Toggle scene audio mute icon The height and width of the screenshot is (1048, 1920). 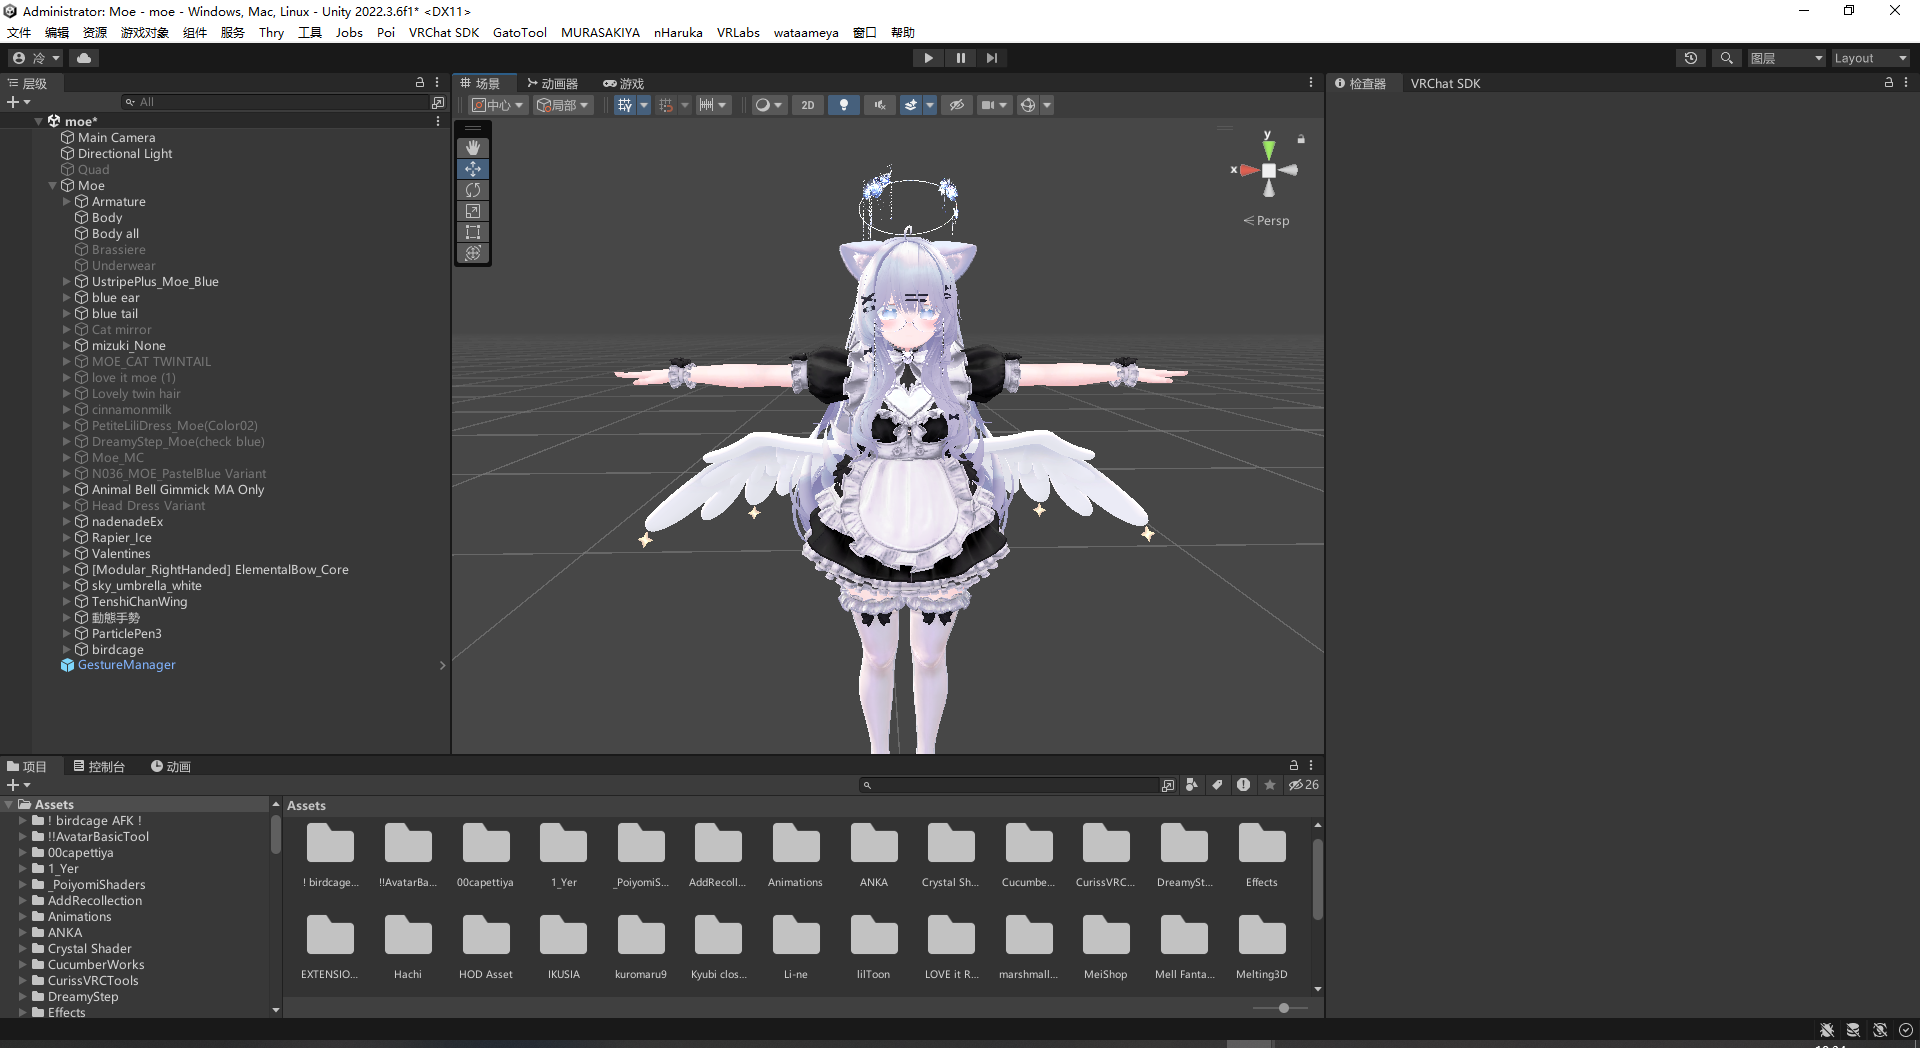coord(879,105)
